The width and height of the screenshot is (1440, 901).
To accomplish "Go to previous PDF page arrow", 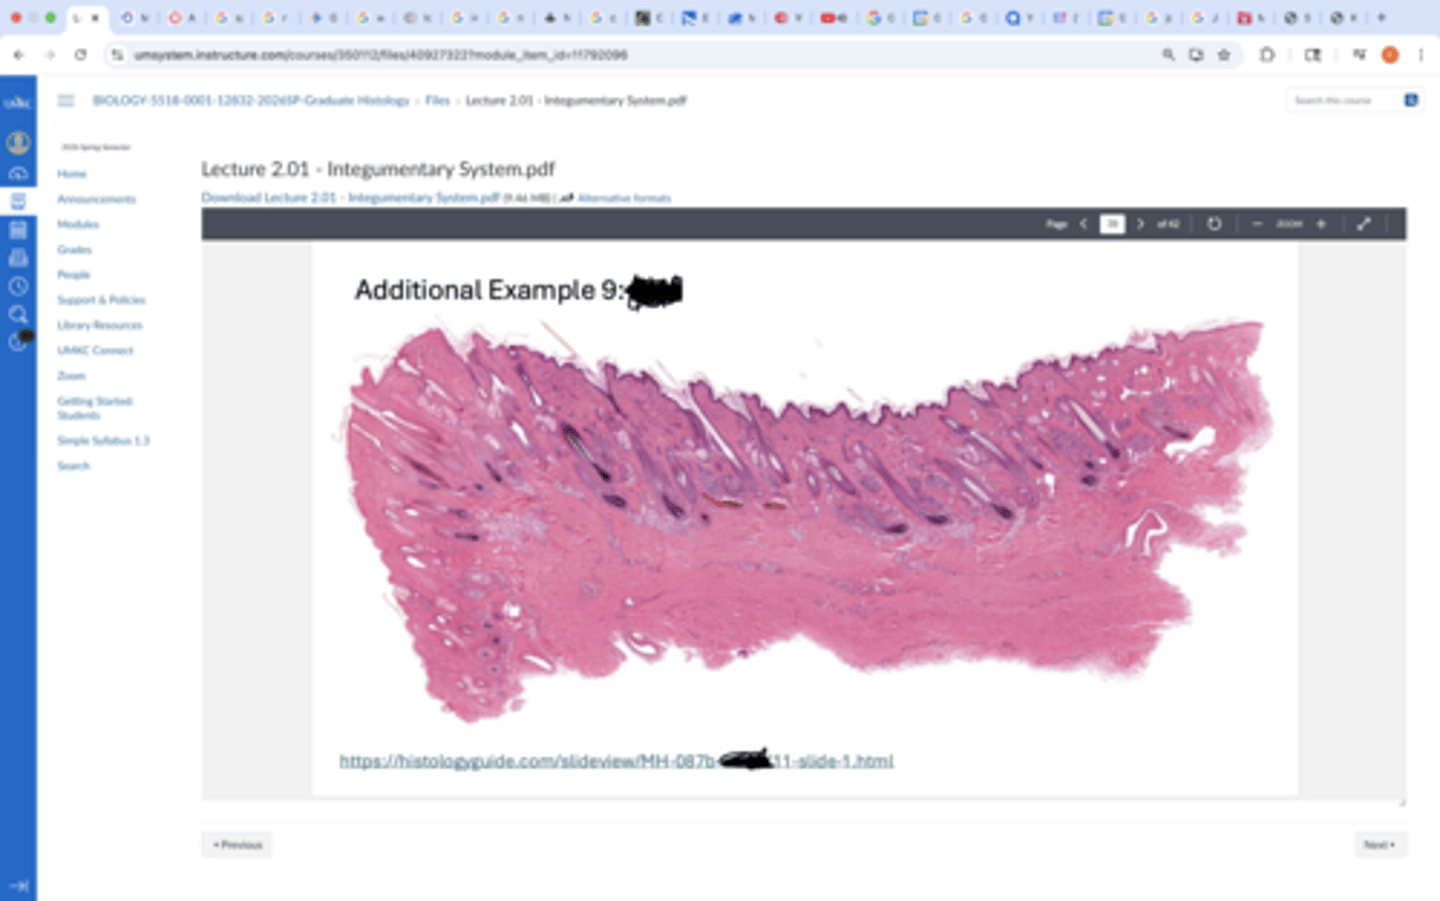I will (x=1083, y=224).
